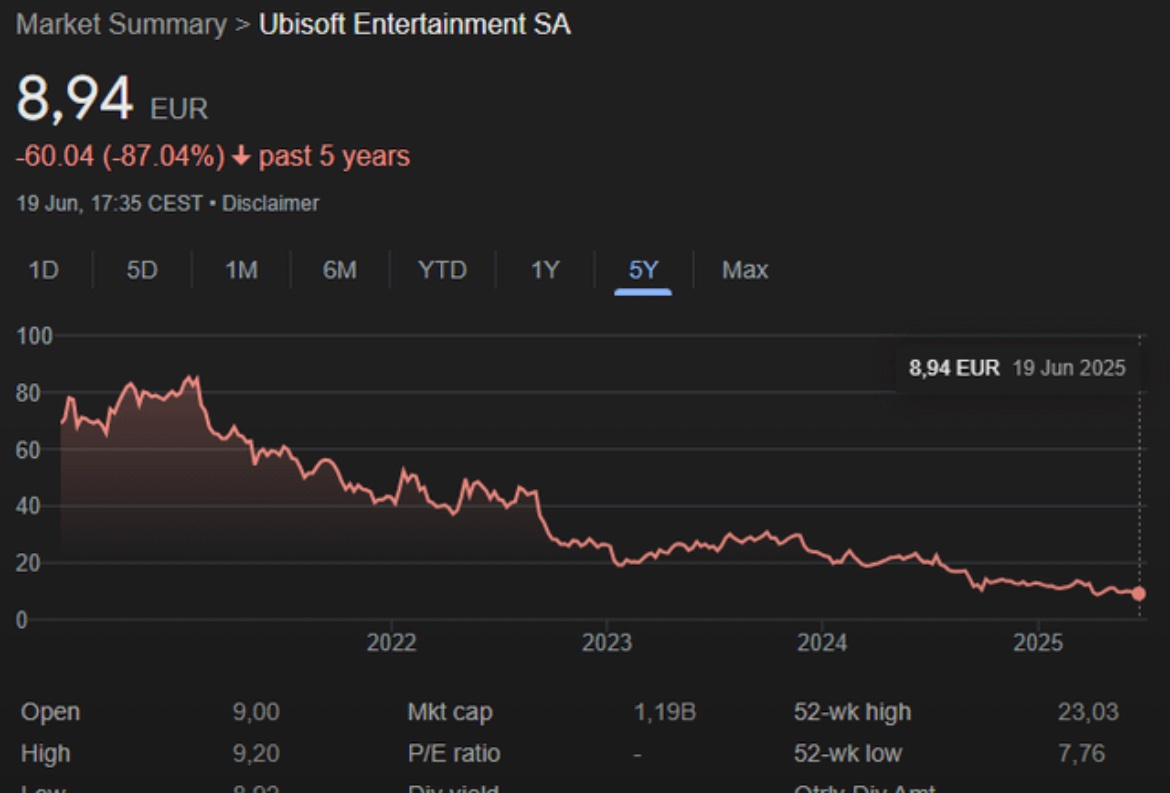Screen dimensions: 1170x793
Task: Click the Open value 9,00
Action: [256, 712]
